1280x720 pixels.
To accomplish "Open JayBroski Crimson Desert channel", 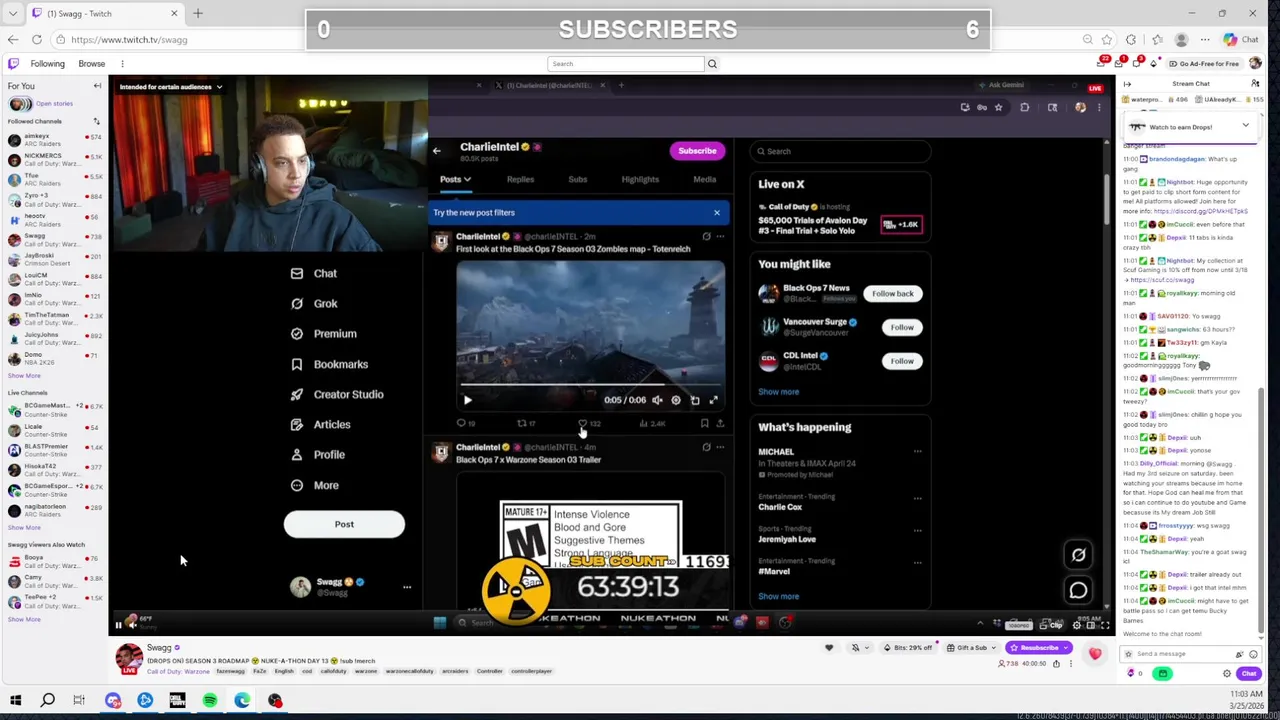I will [55, 259].
